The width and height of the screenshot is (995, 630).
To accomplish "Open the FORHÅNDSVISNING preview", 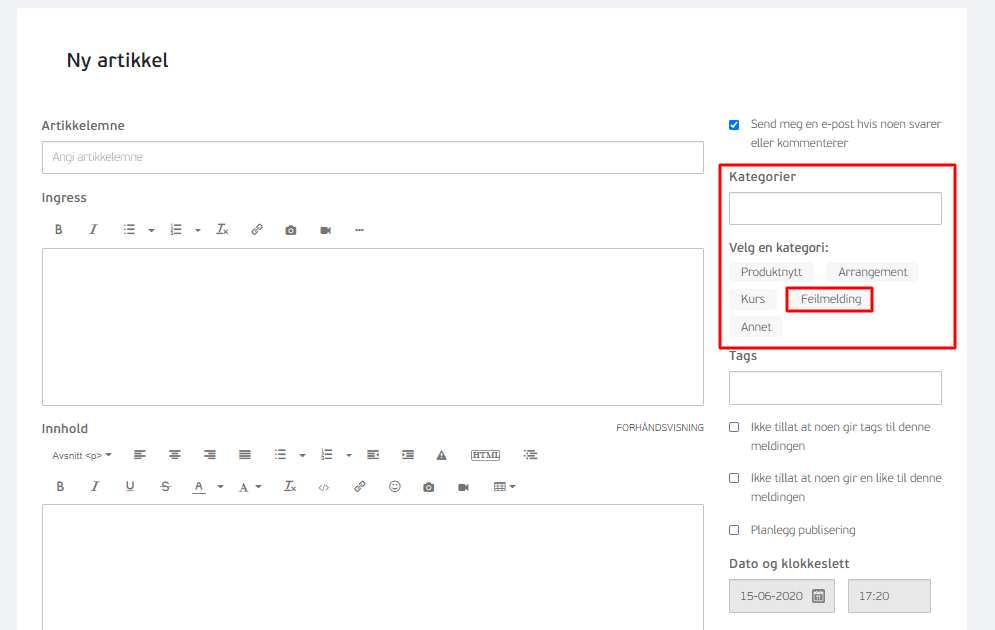I will click(660, 428).
